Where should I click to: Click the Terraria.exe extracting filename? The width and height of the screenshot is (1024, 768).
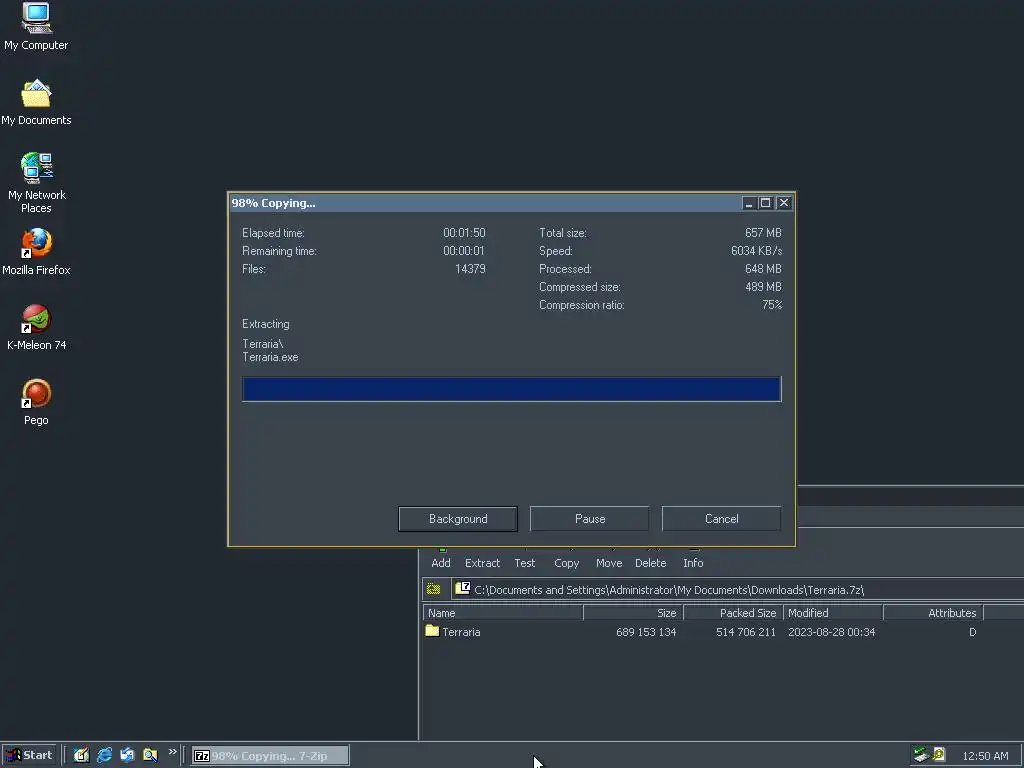point(270,357)
